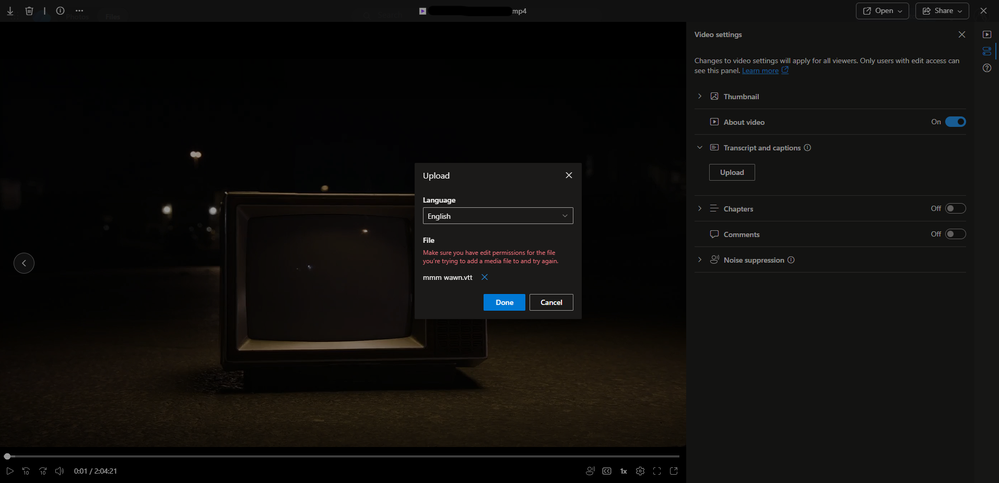Click Upload under Transcript and captions
This screenshot has width=999, height=483.
pyautogui.click(x=731, y=172)
